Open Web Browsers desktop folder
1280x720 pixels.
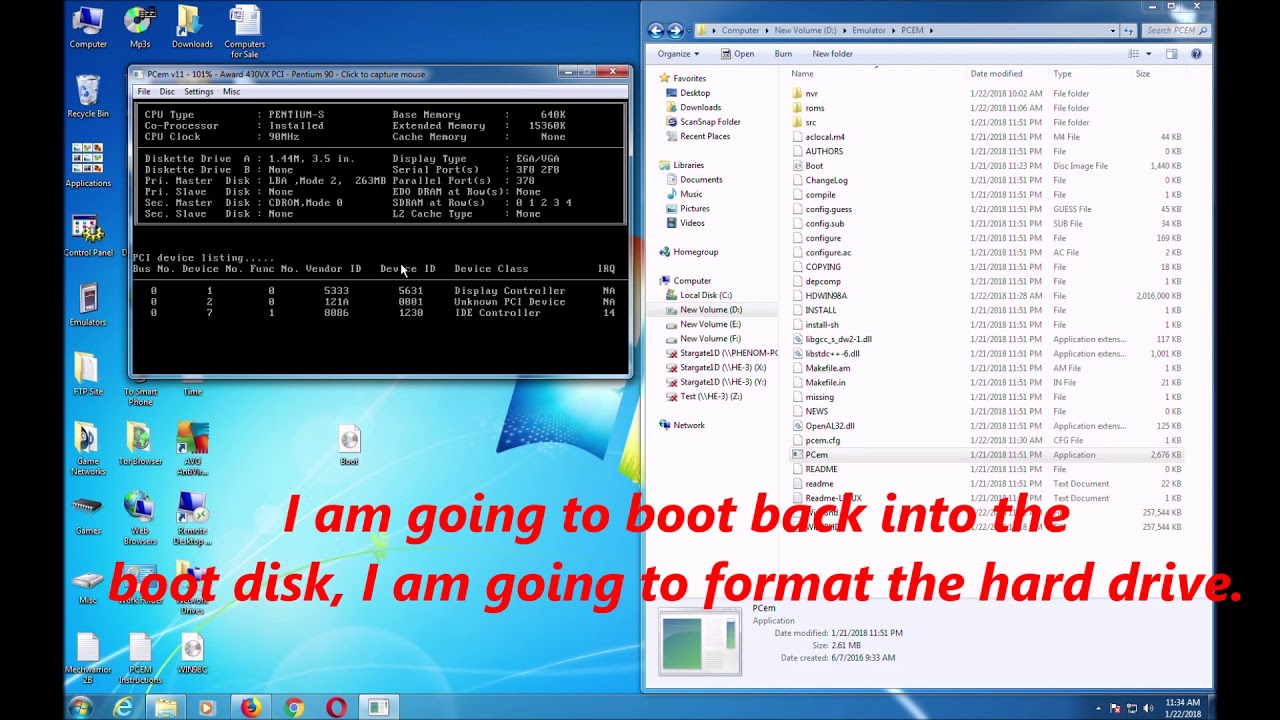(x=140, y=518)
